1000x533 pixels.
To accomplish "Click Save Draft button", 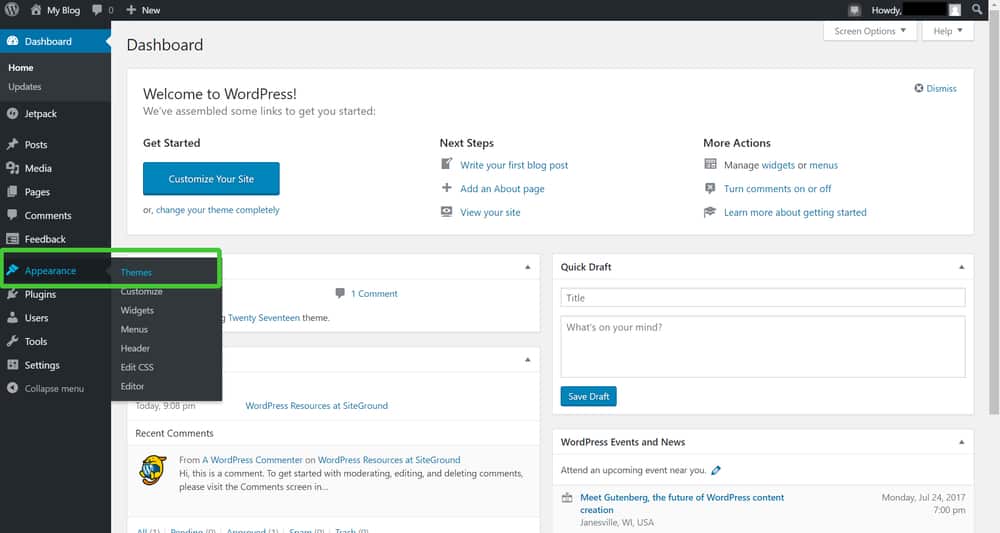I will point(589,396).
